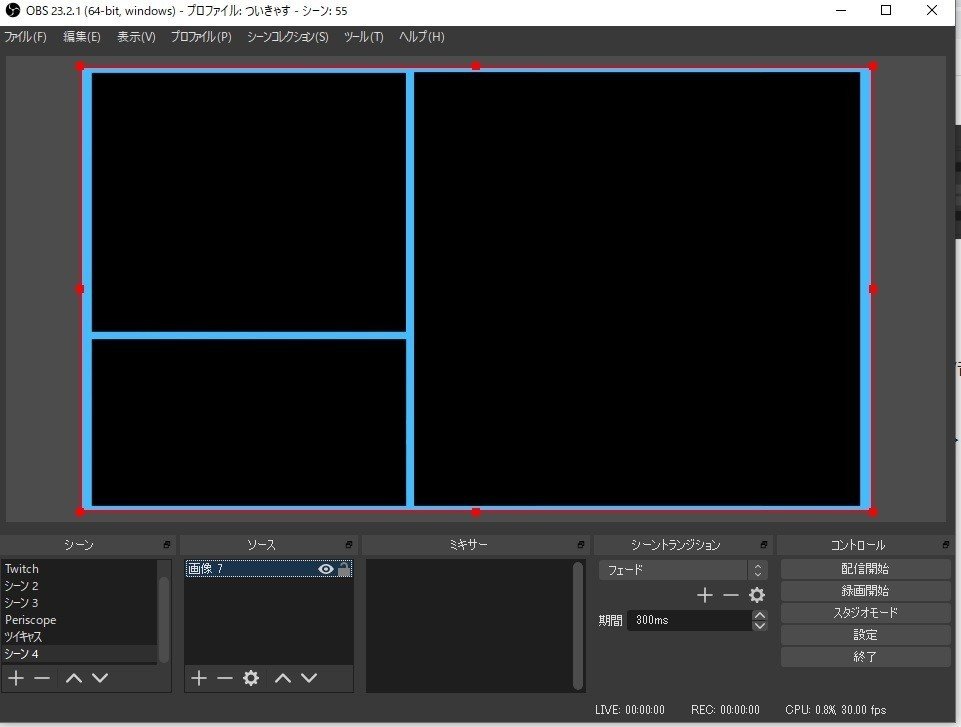
Task: Add a scene transition with plus icon
Action: (705, 595)
